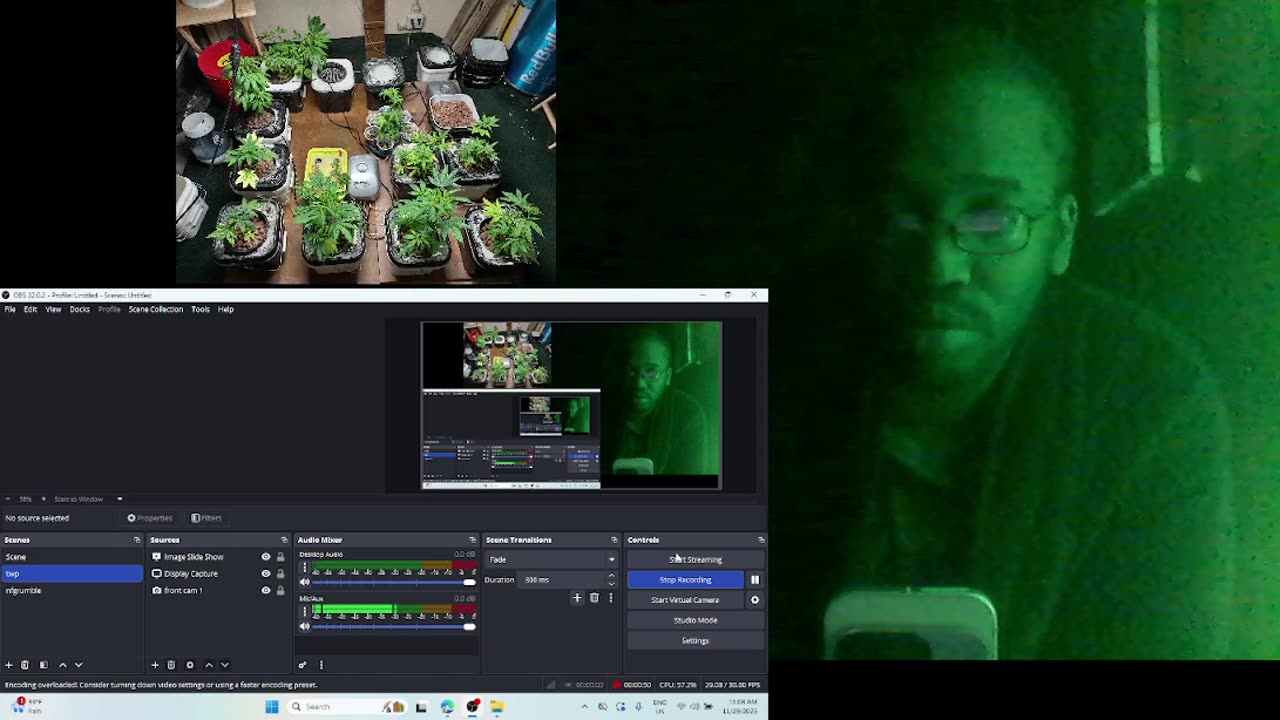Decrease transition duration stepper
This screenshot has width=1280, height=720.
611,584
